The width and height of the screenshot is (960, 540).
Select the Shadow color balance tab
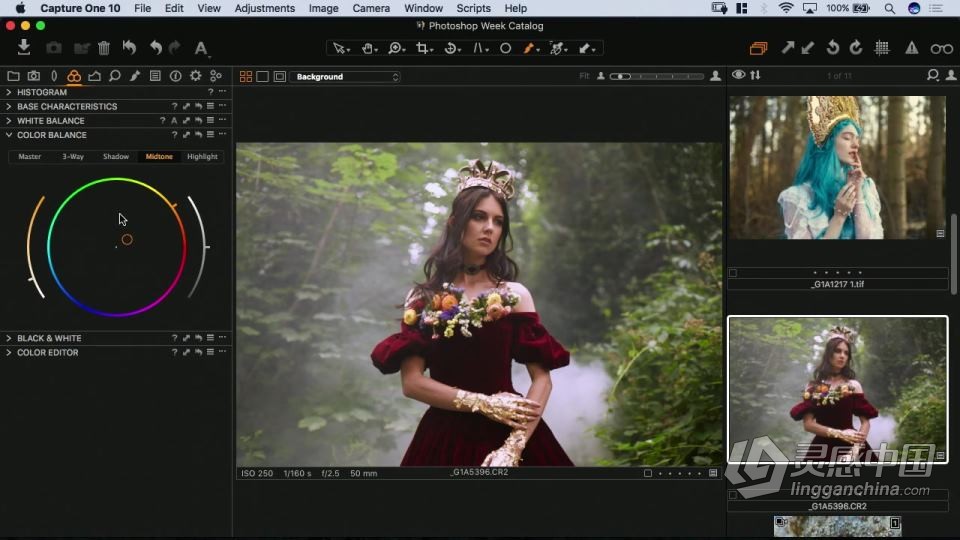(x=116, y=157)
